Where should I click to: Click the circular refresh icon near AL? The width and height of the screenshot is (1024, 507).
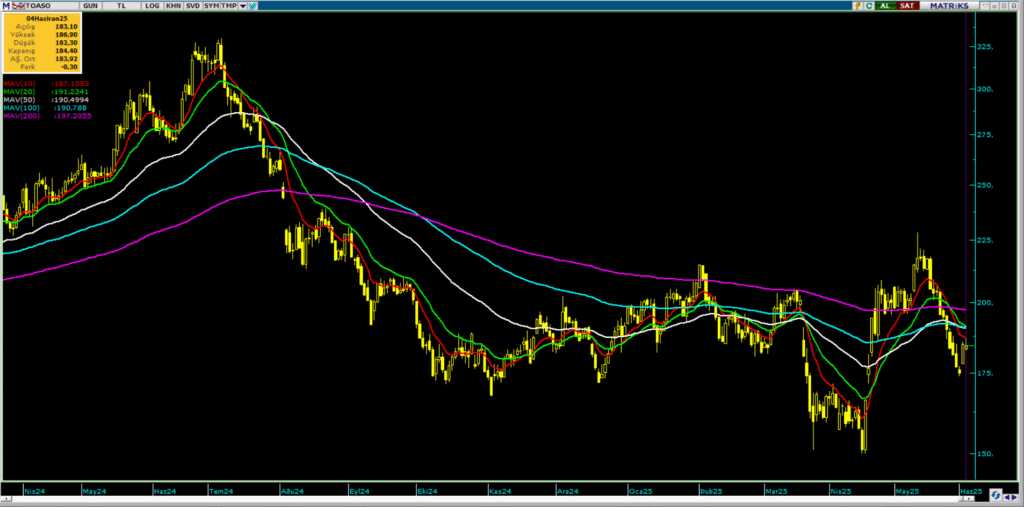(x=869, y=6)
